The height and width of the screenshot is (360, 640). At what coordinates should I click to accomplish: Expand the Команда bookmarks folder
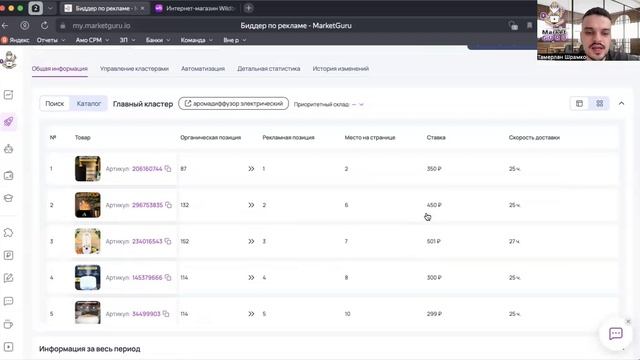point(196,40)
